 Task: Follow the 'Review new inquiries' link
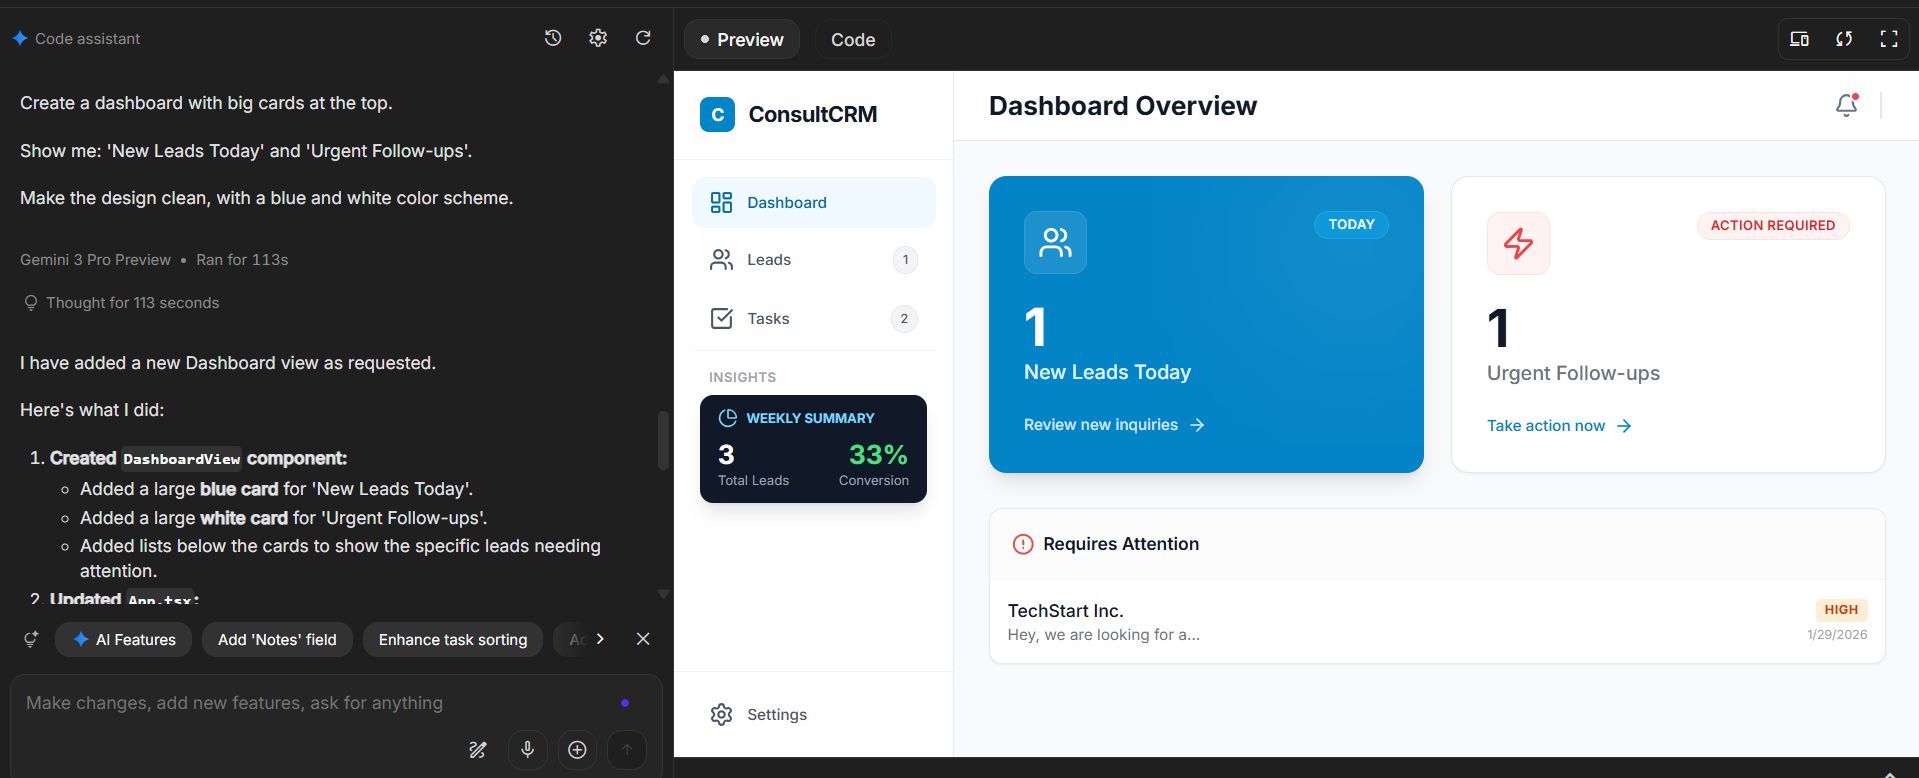tap(1114, 425)
